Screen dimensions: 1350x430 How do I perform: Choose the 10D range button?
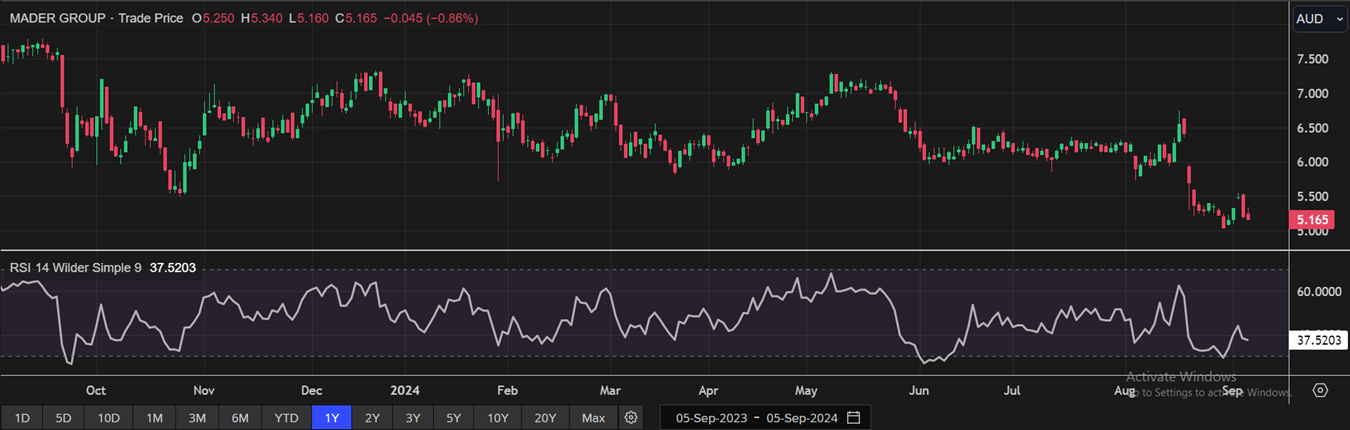(x=108, y=417)
